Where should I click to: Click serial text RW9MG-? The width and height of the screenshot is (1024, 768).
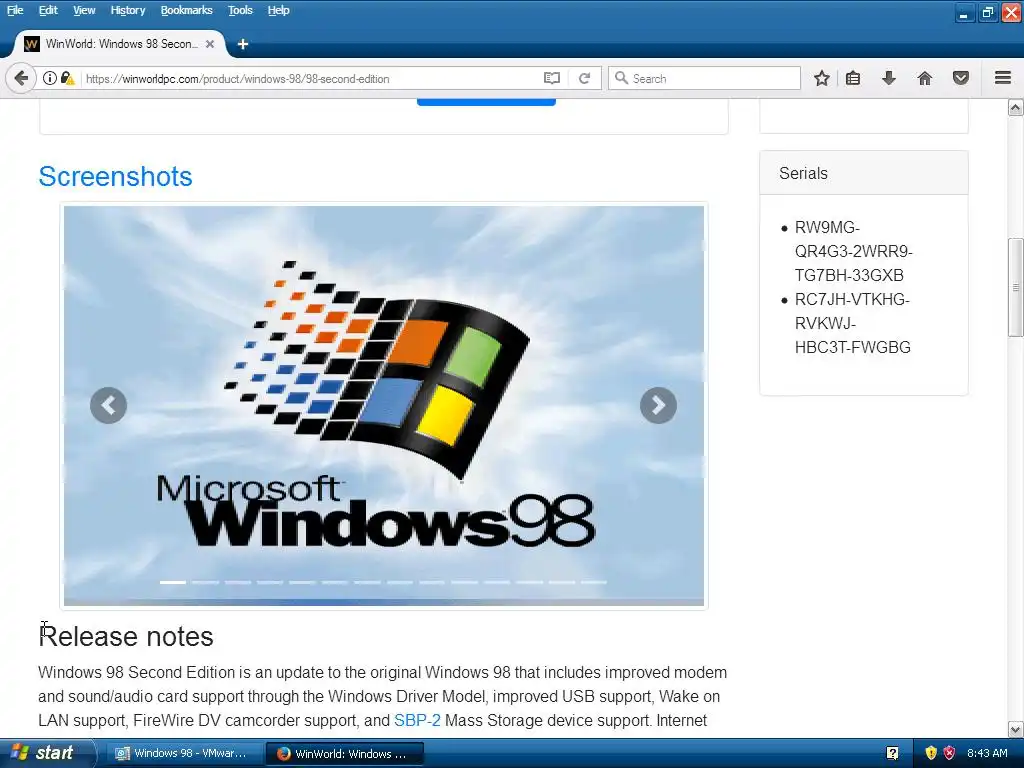point(827,227)
